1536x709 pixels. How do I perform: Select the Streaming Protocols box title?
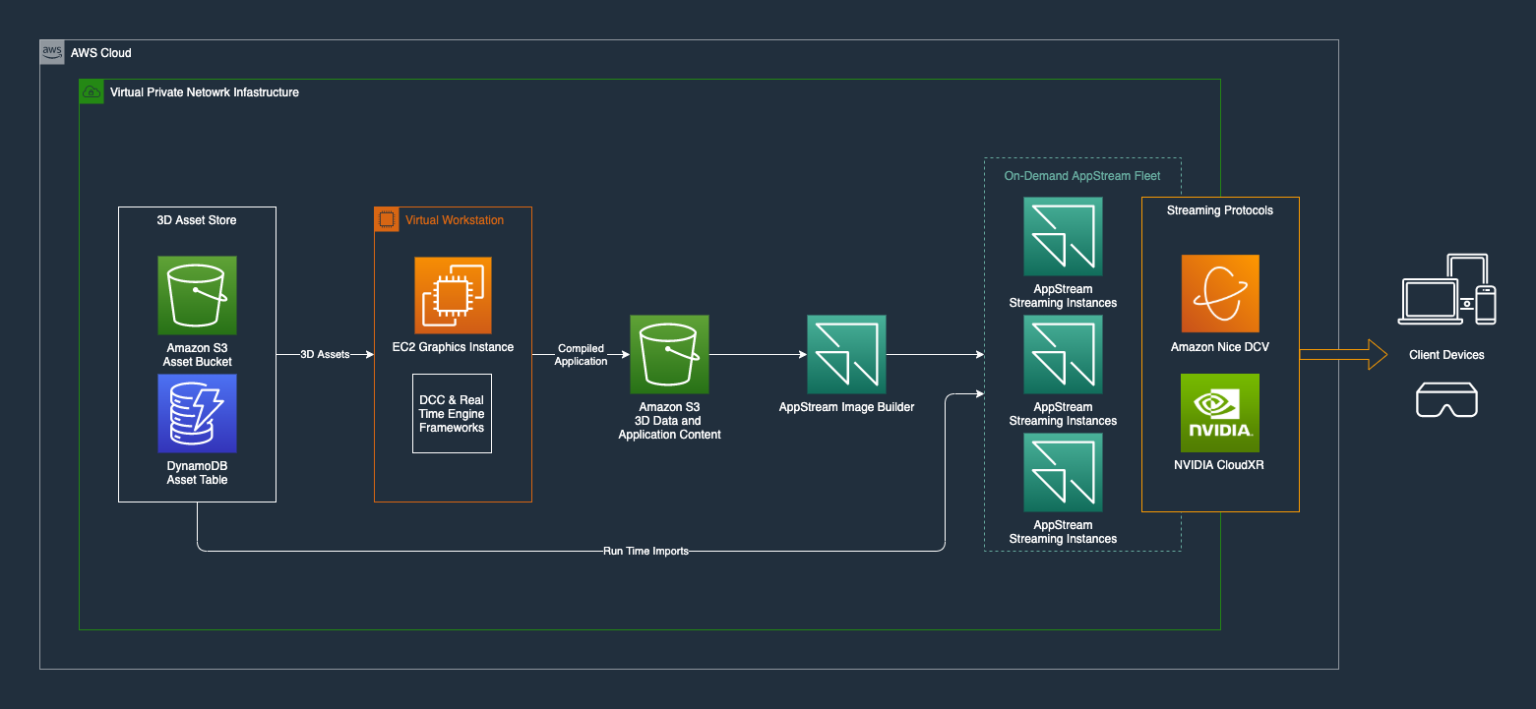(x=1219, y=210)
